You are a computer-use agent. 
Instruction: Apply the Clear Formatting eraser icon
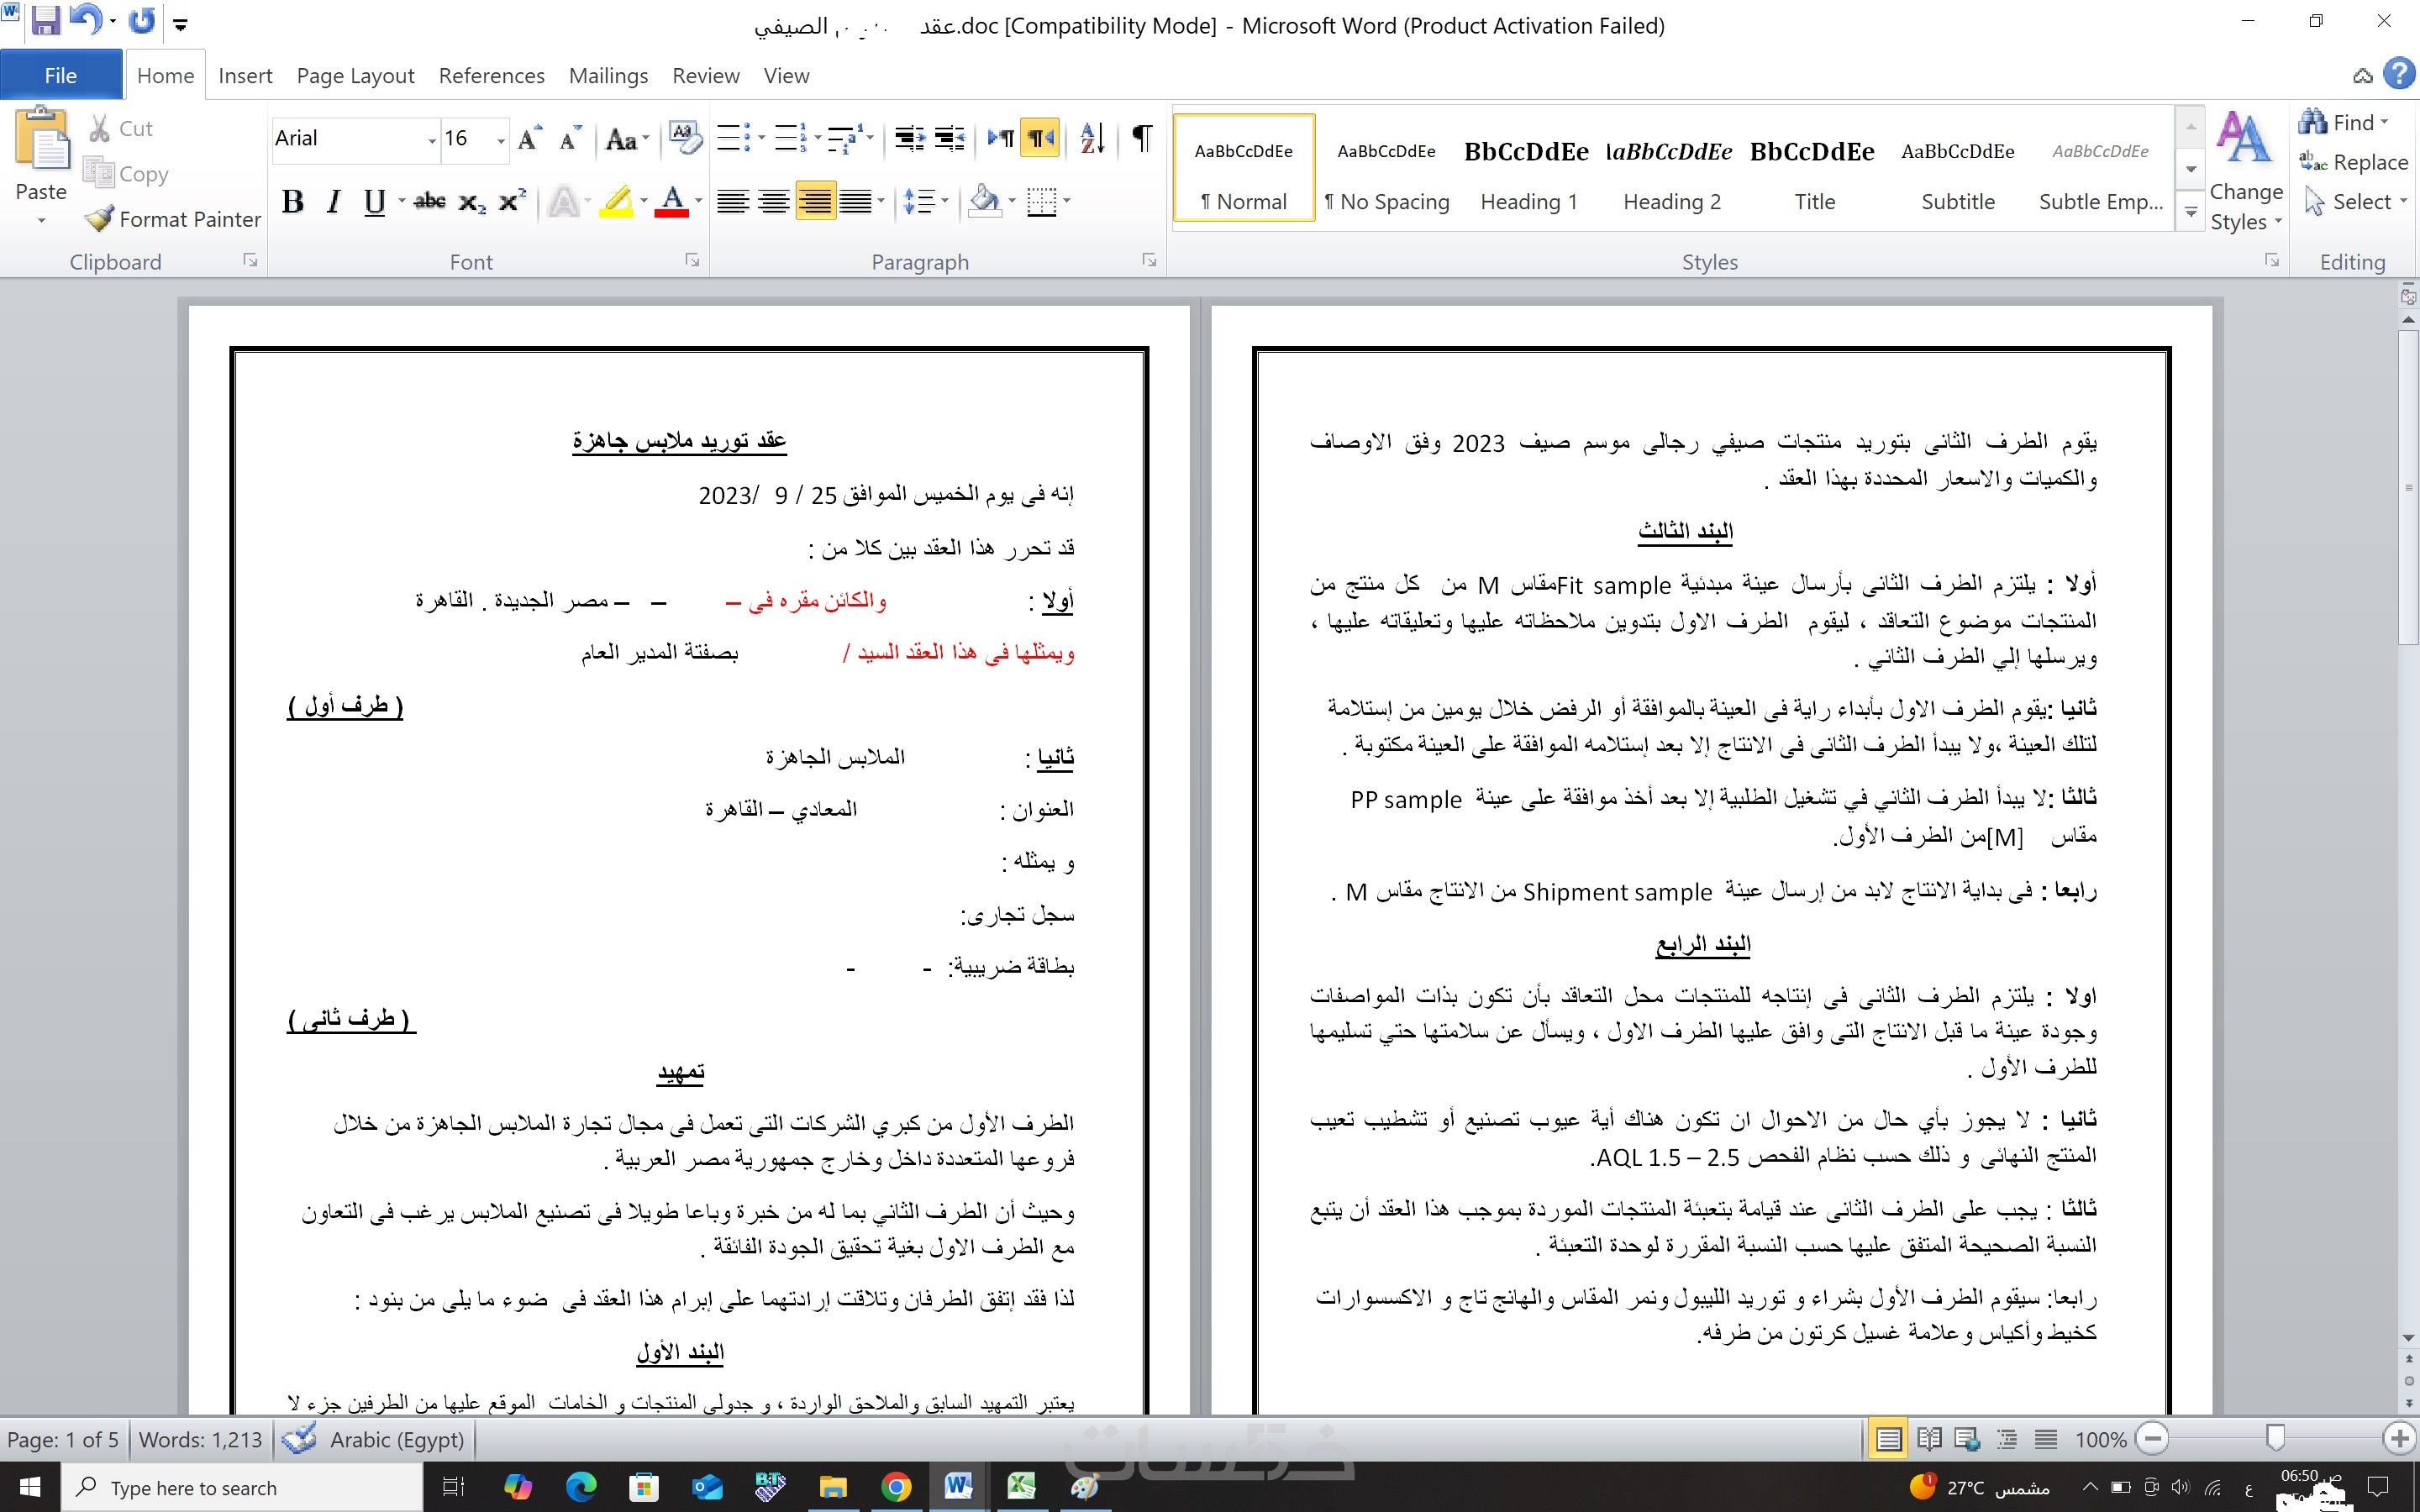(x=685, y=138)
